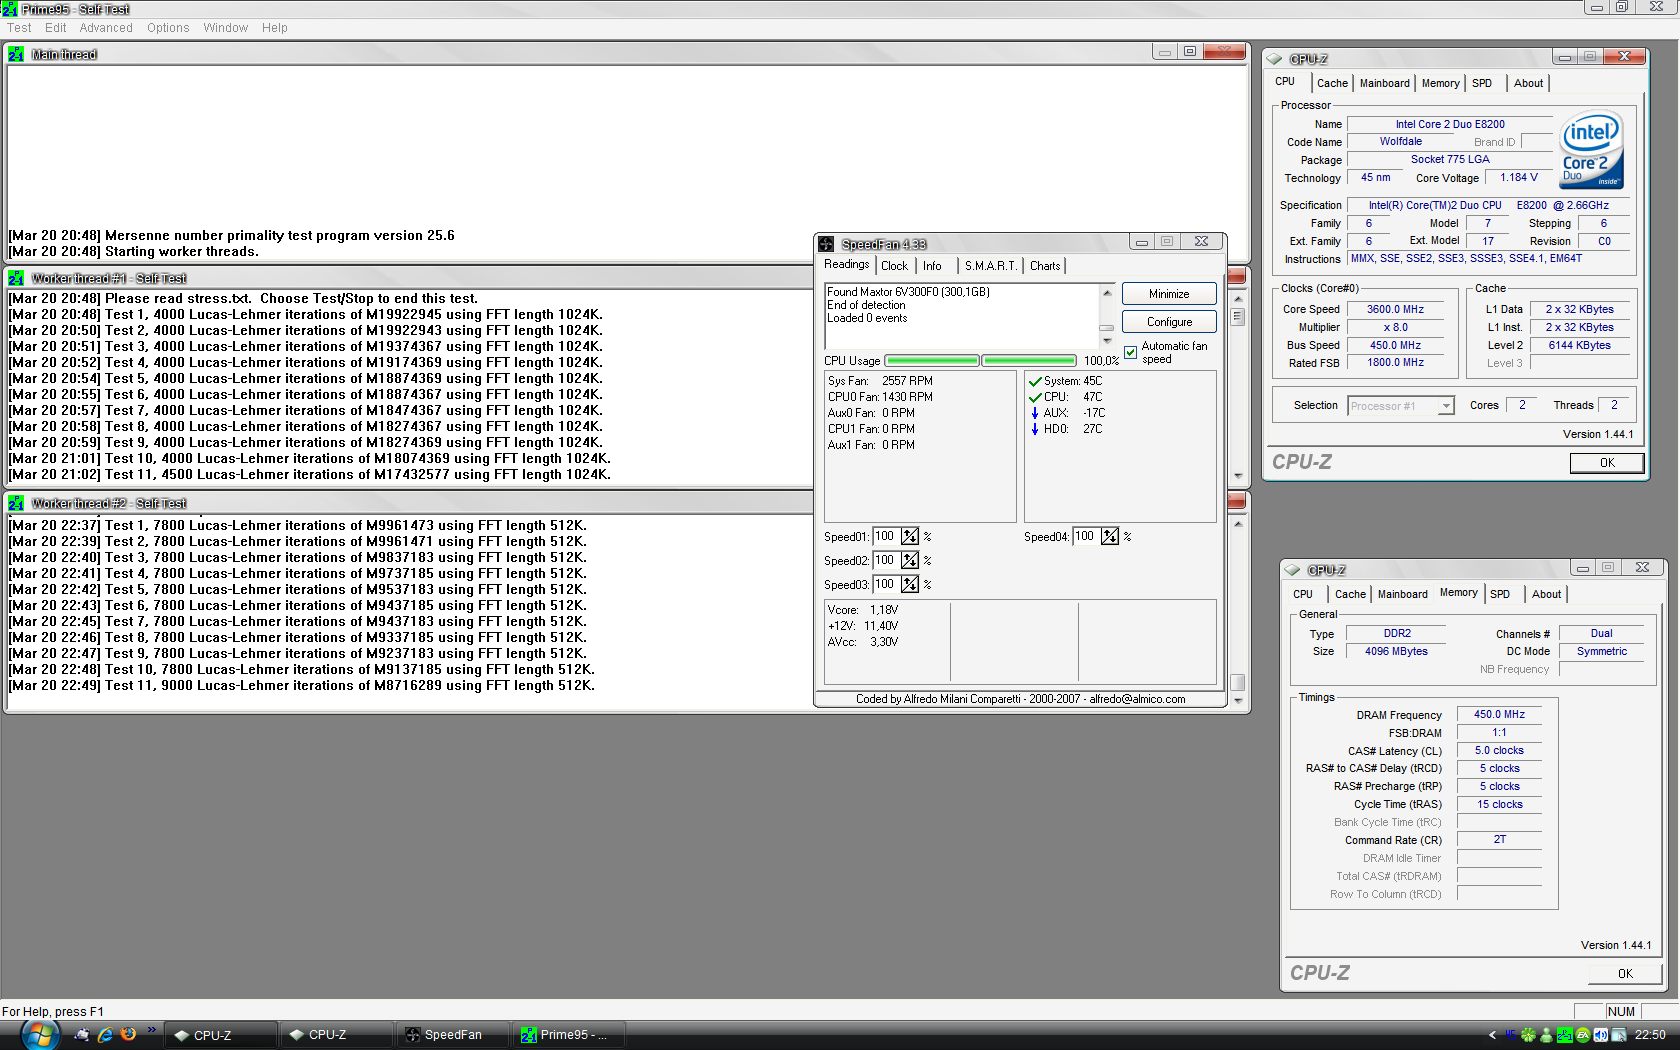1680x1050 pixels.
Task: Click the SpeedFan log scroll down arrow
Action: (x=1107, y=340)
